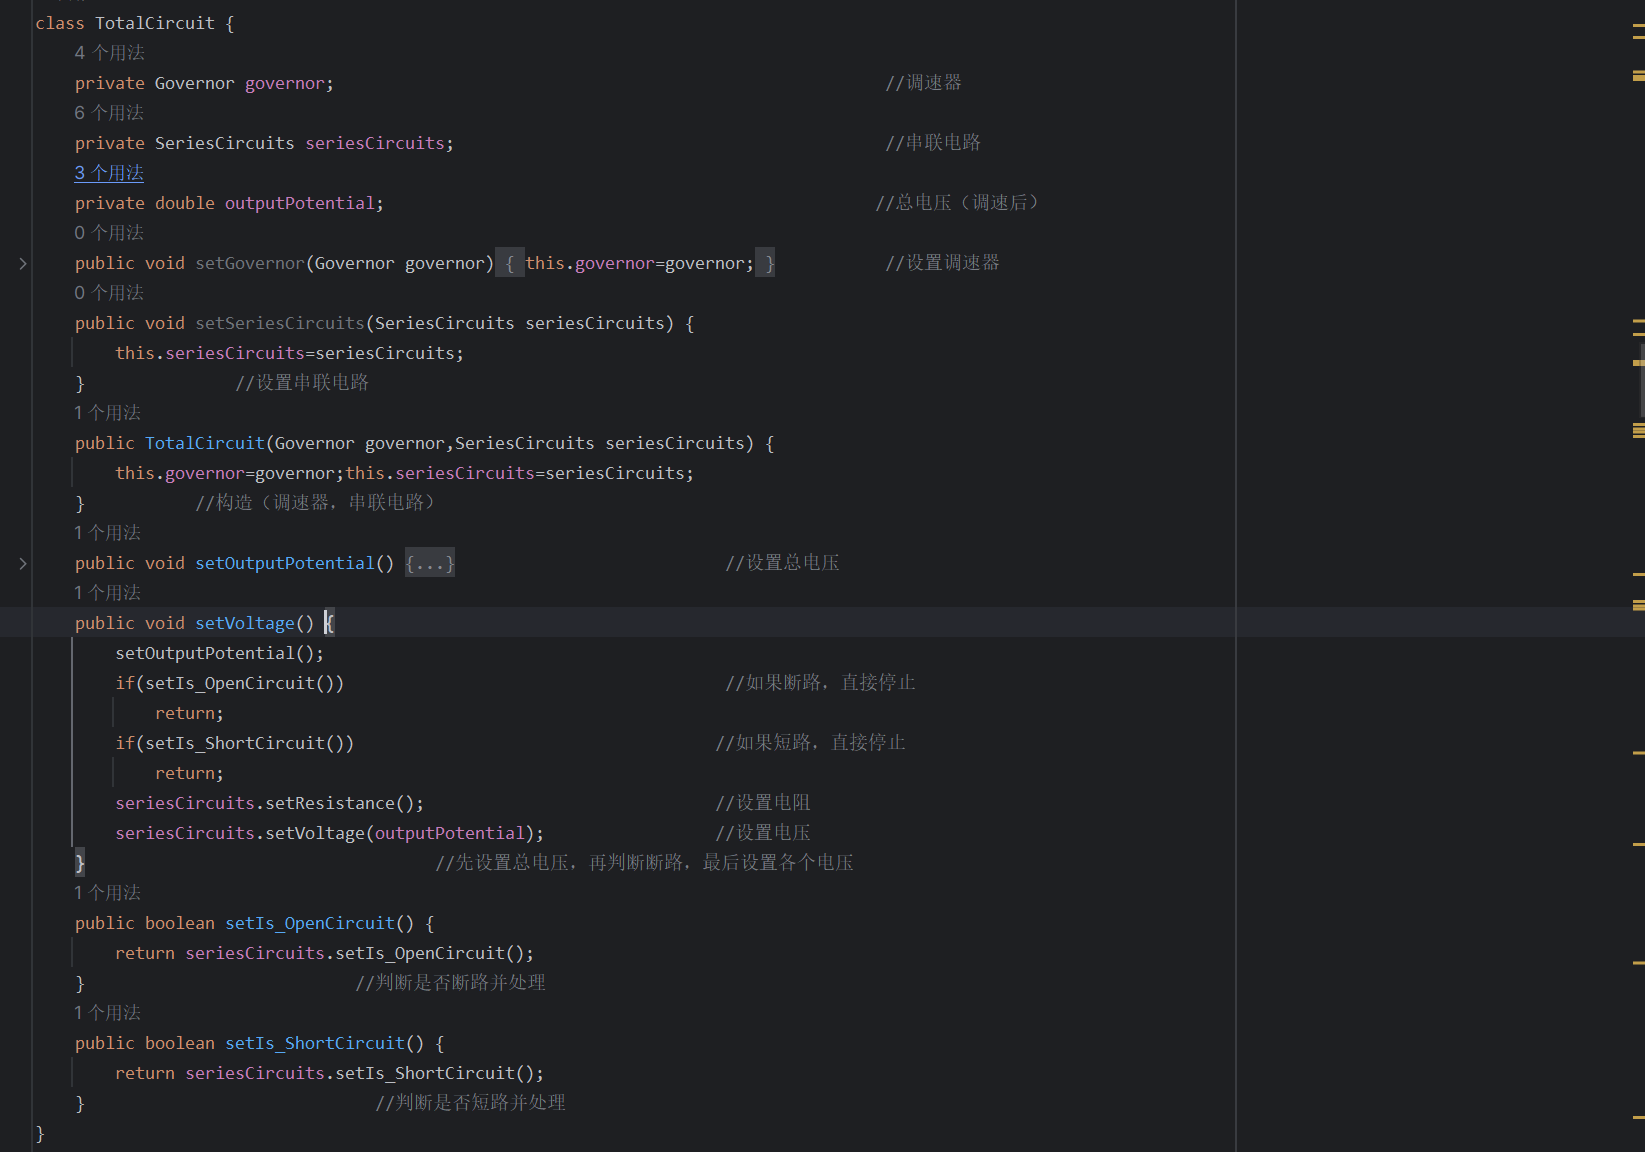Click the setSeriesCircuits method name
The image size is (1645, 1152).
(280, 323)
